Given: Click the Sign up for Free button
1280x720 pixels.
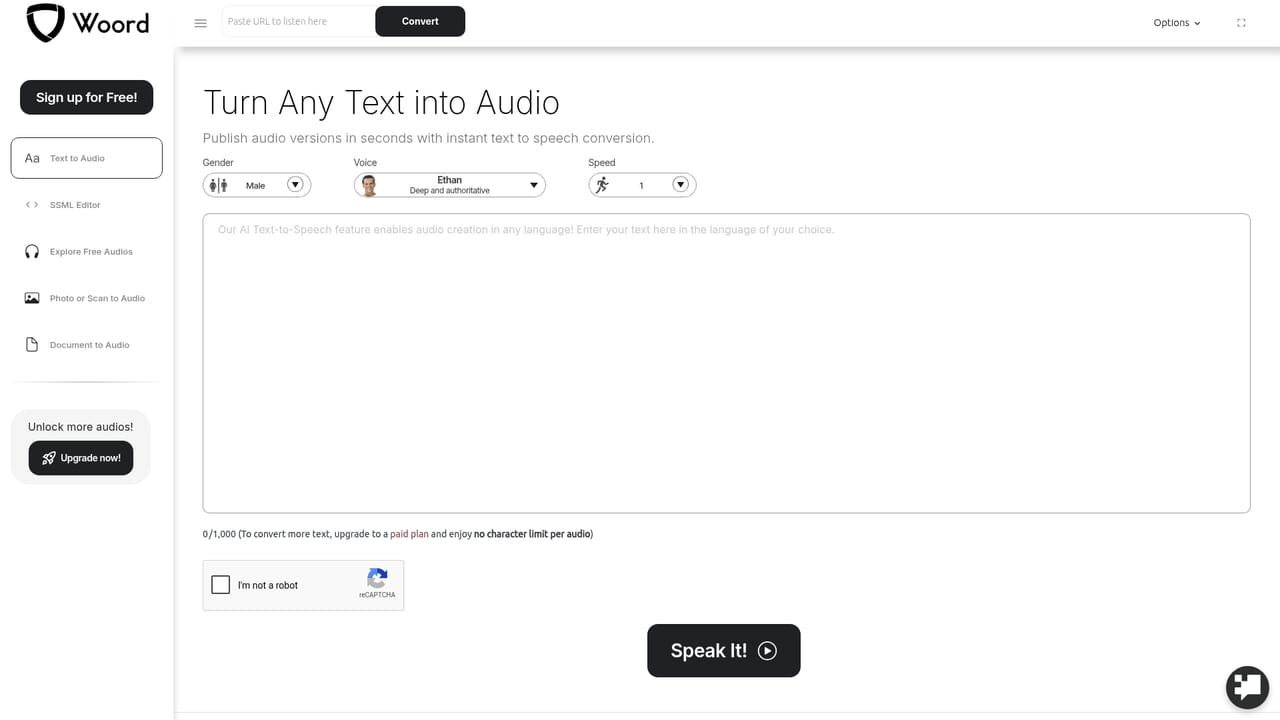Looking at the screenshot, I should pyautogui.click(x=87, y=97).
